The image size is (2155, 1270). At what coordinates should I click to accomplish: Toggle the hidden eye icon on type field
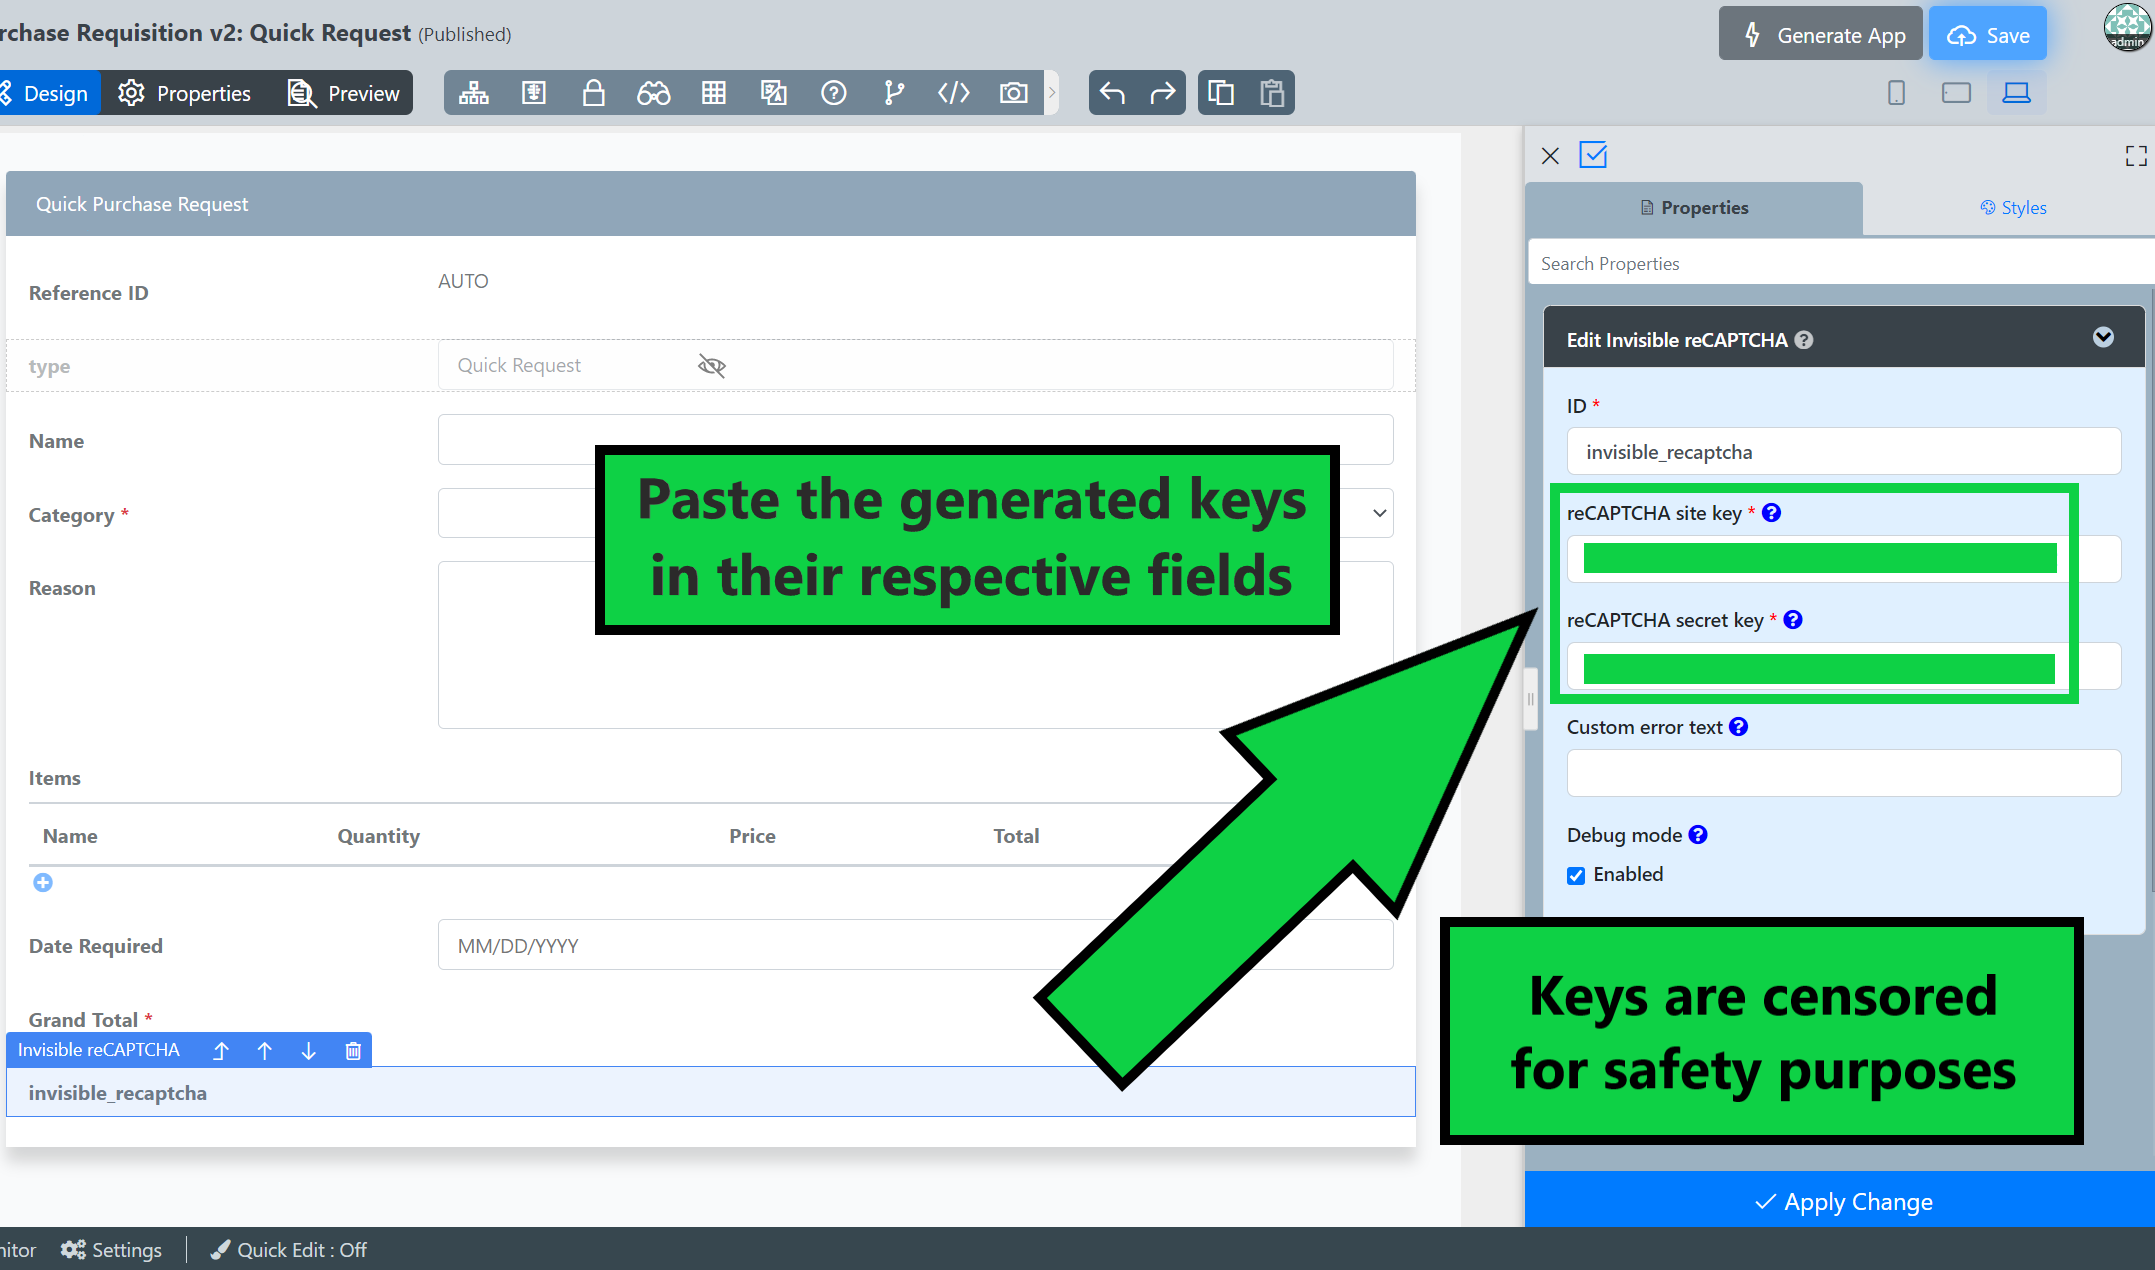click(711, 366)
